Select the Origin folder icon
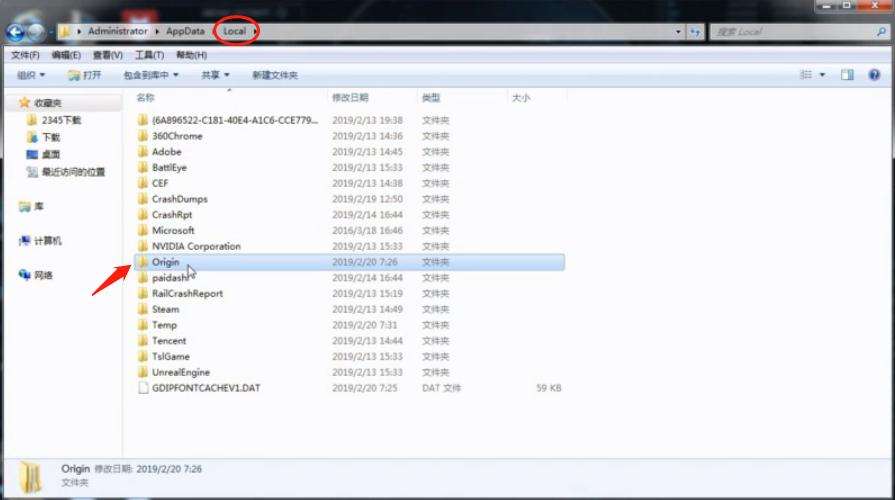 pos(143,262)
